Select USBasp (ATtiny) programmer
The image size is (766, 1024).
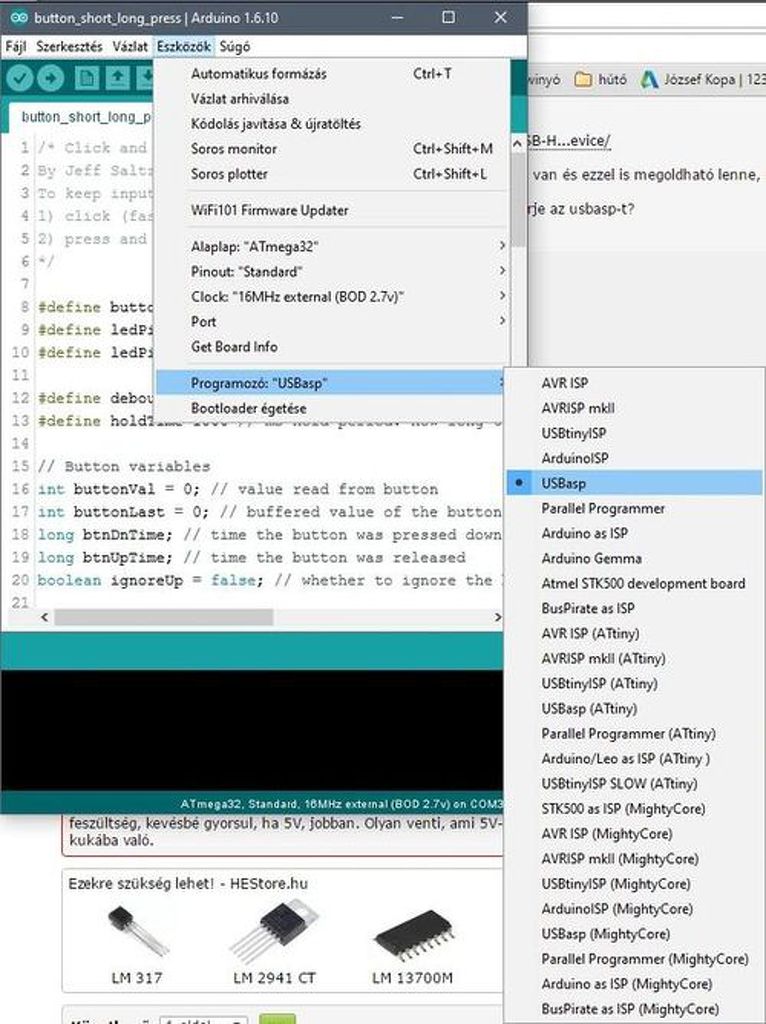pos(633,709)
